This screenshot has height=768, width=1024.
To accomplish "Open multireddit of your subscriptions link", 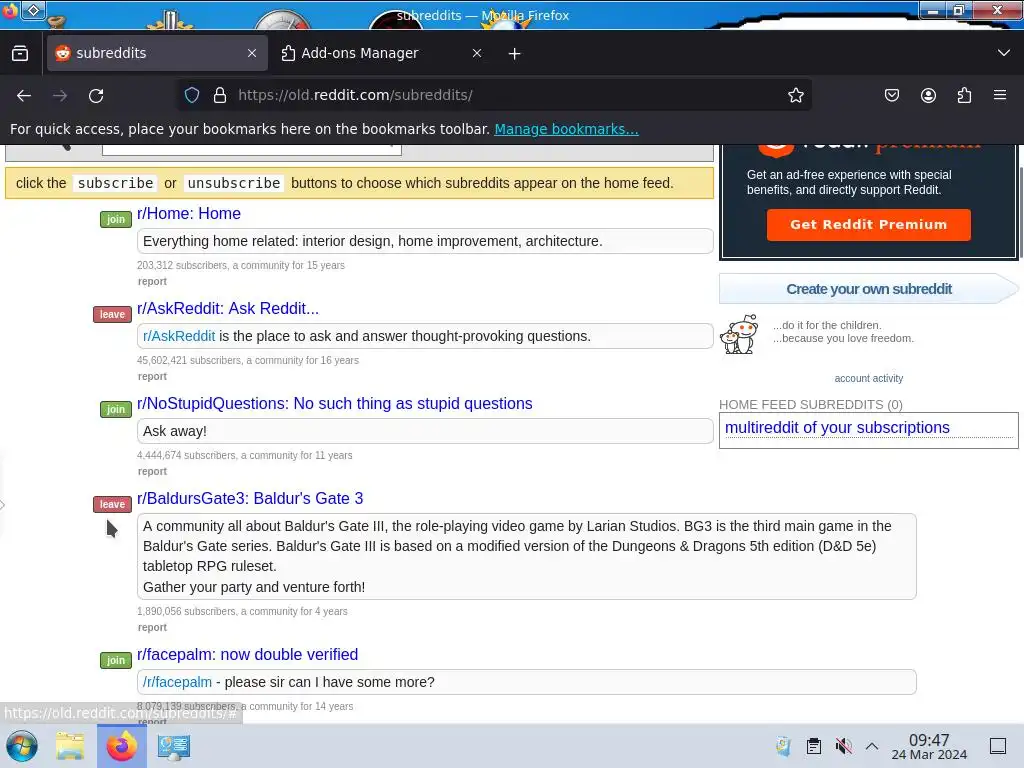I will pos(837,428).
